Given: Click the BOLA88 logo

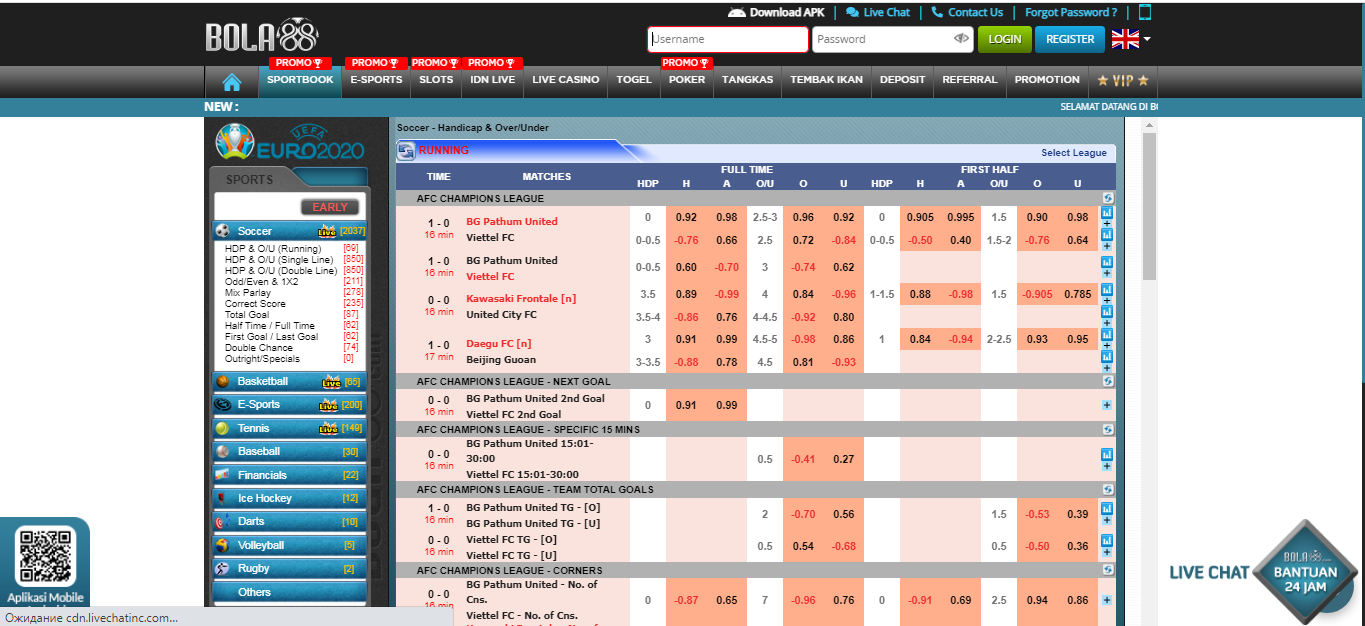Looking at the screenshot, I should [x=262, y=36].
